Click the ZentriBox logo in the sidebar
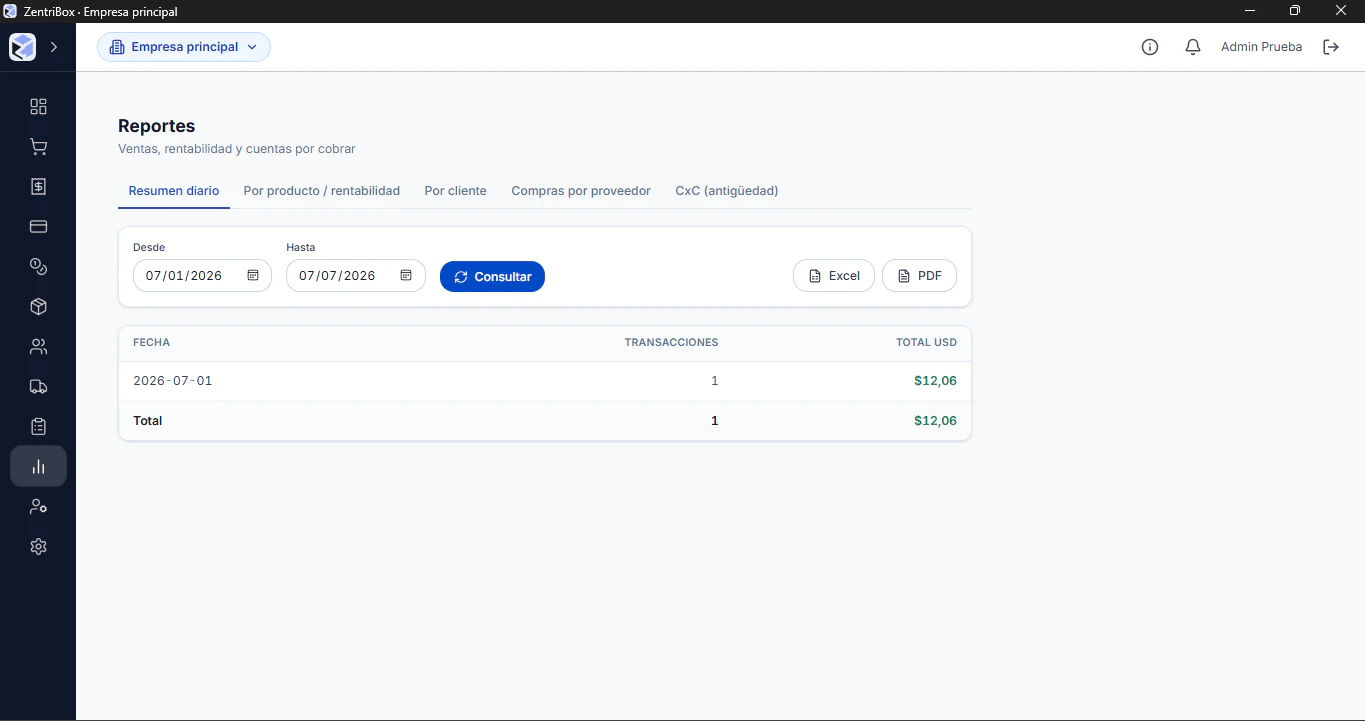The height and width of the screenshot is (721, 1365). click(x=22, y=47)
